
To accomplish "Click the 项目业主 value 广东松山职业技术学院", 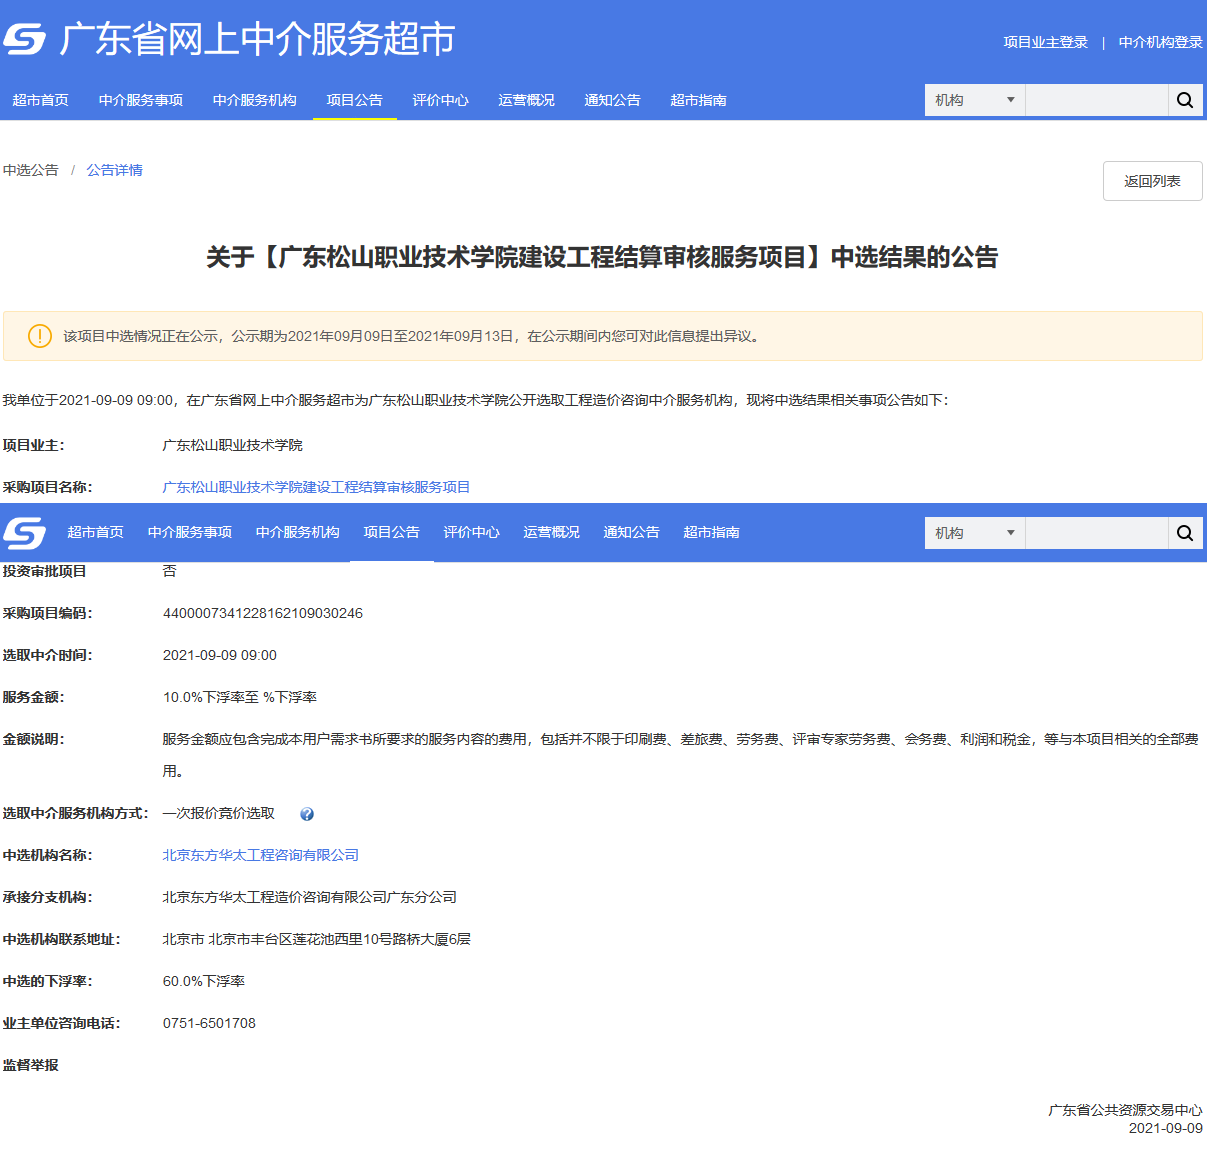I will coord(233,445).
